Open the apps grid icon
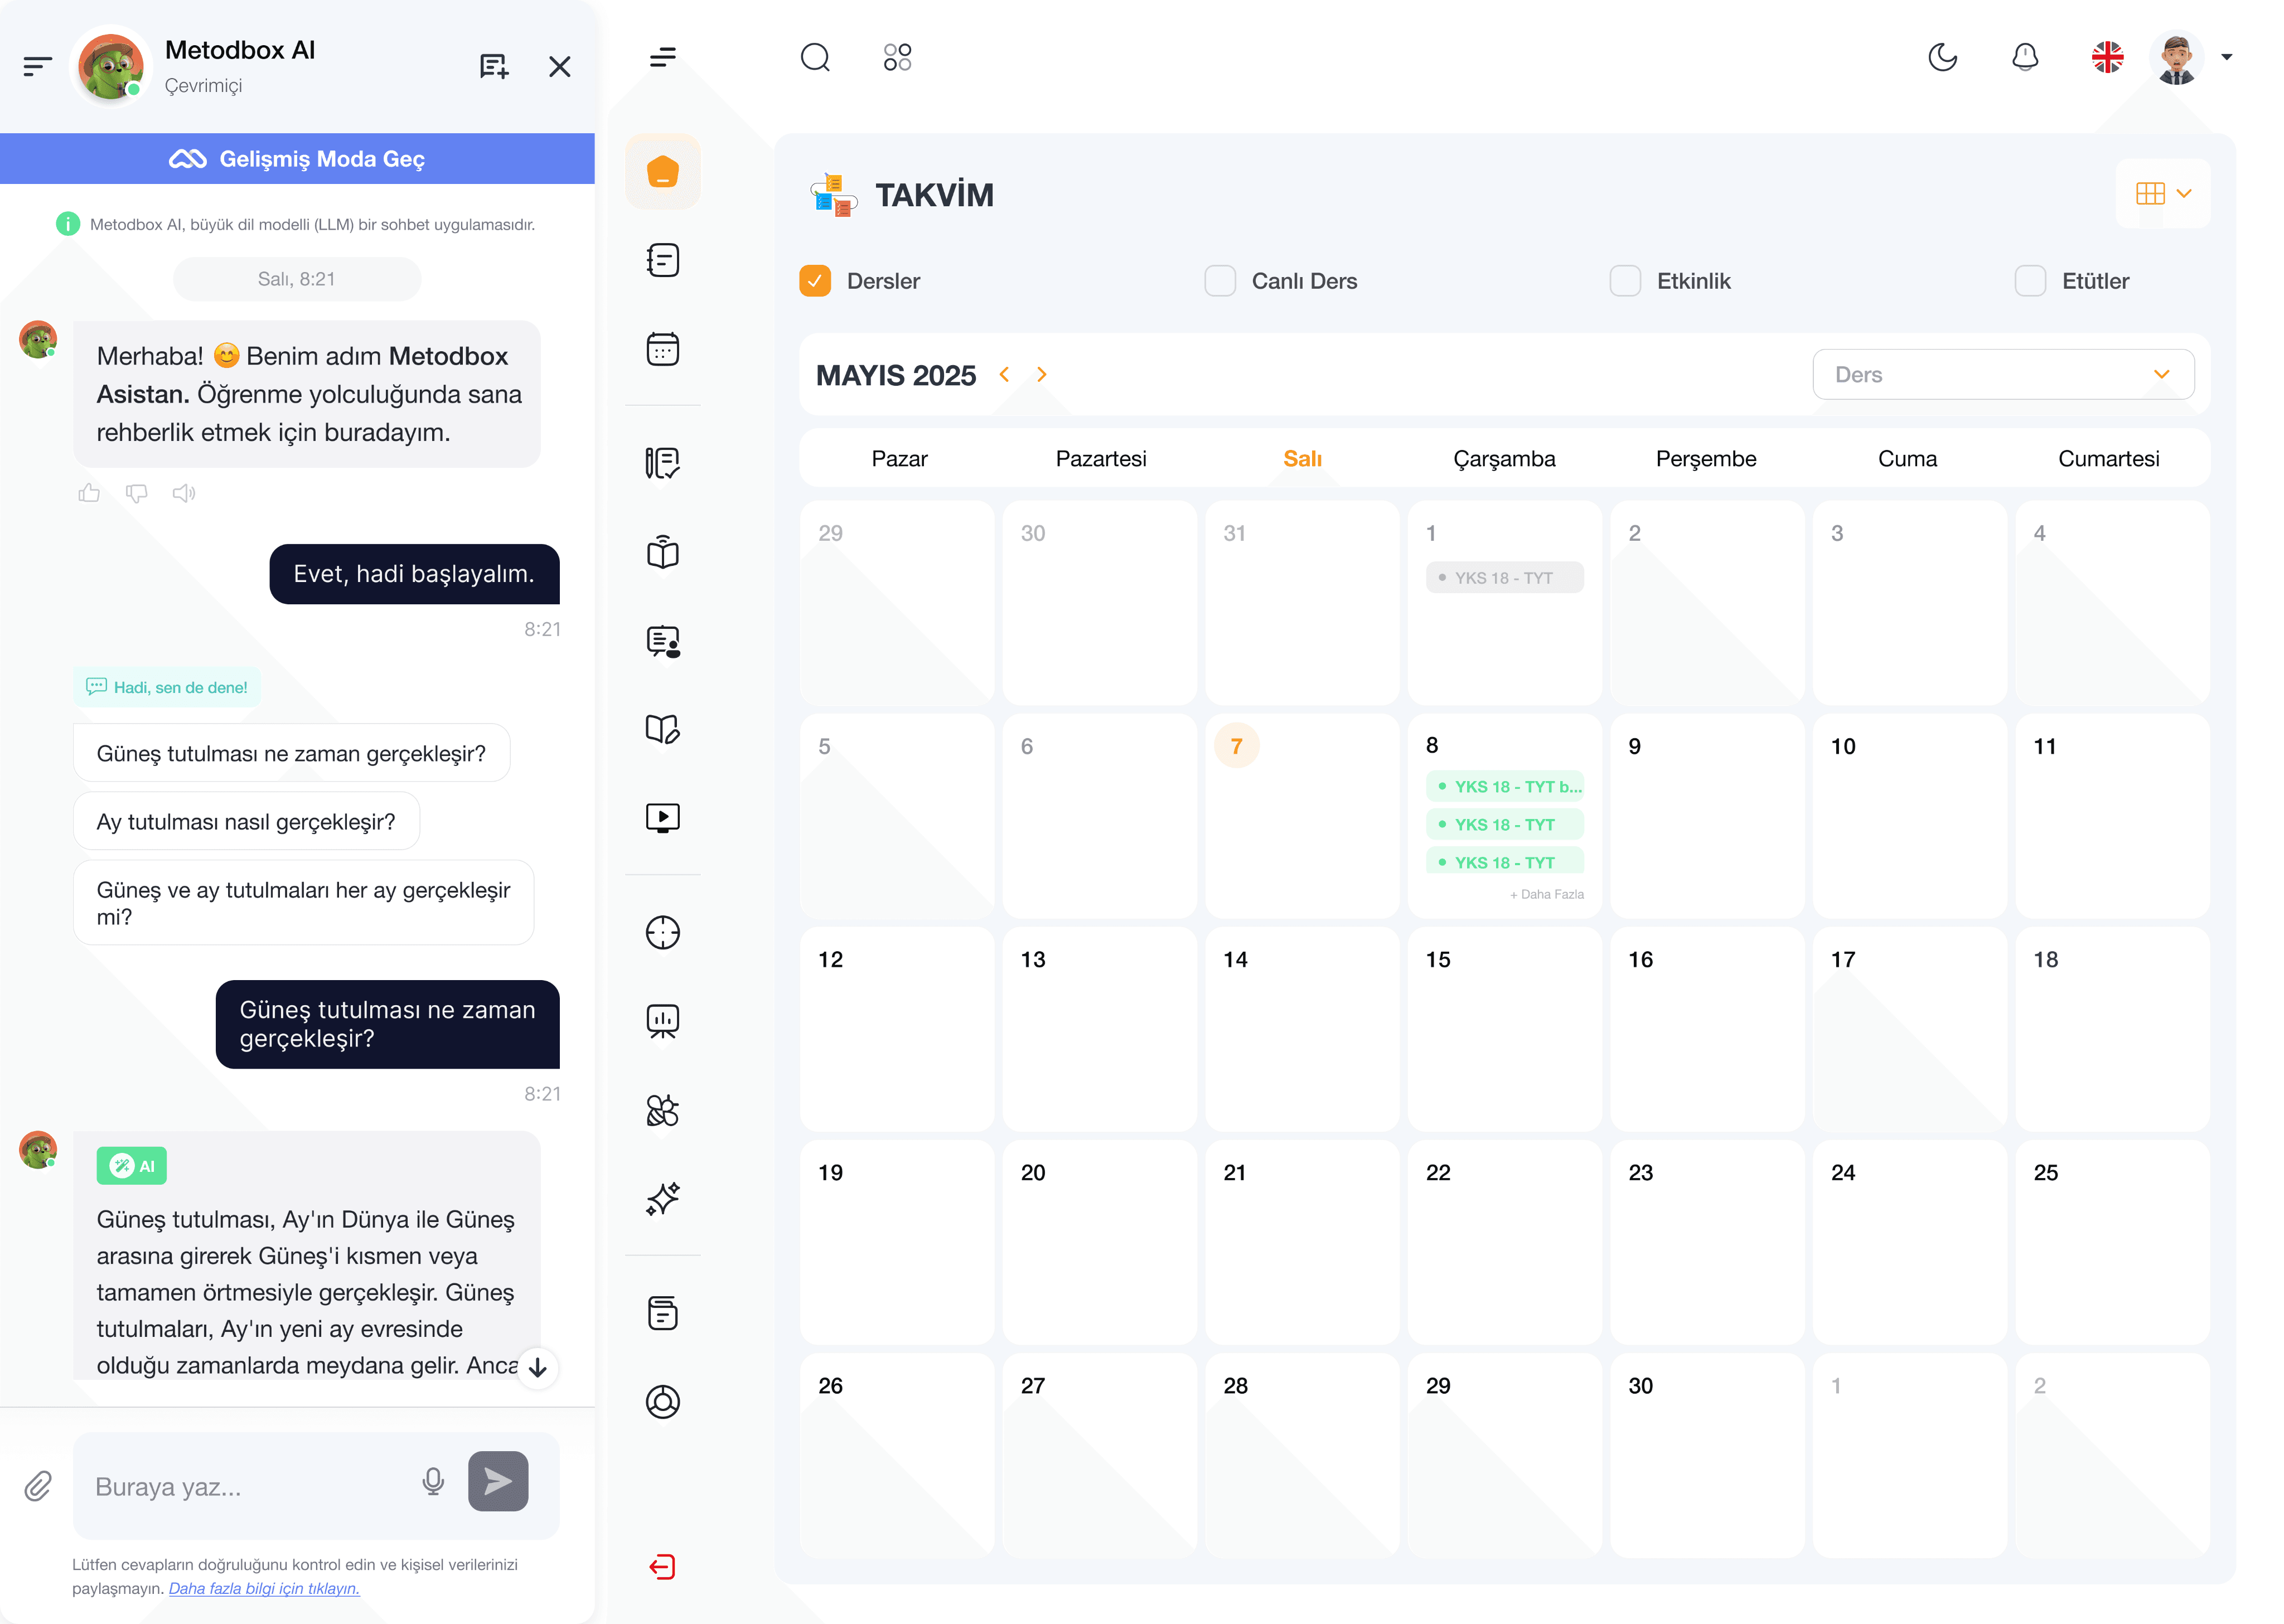 click(897, 57)
